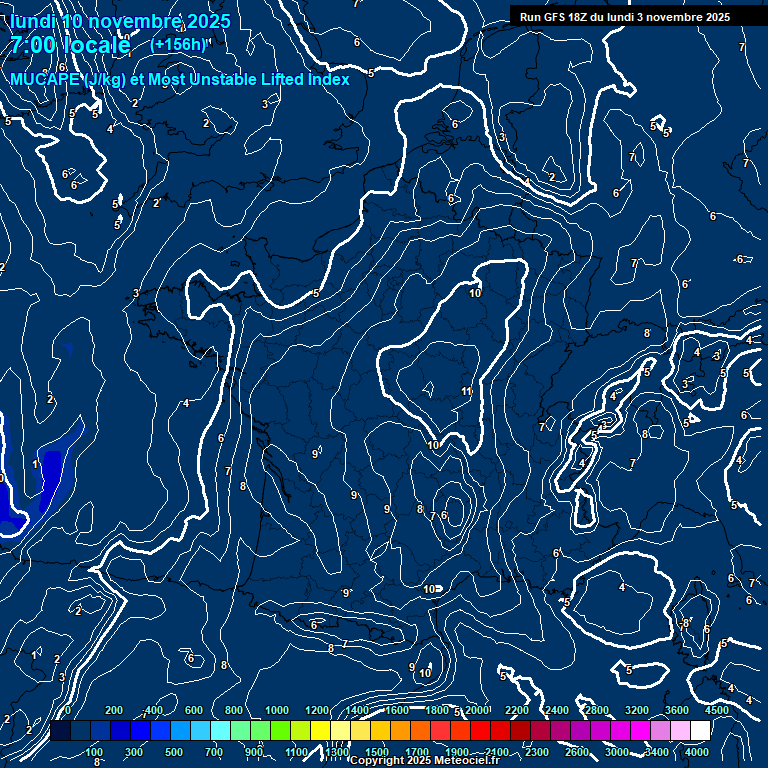This screenshot has width=768, height=768.
Task: Click the legend value '1800'
Action: (437, 710)
